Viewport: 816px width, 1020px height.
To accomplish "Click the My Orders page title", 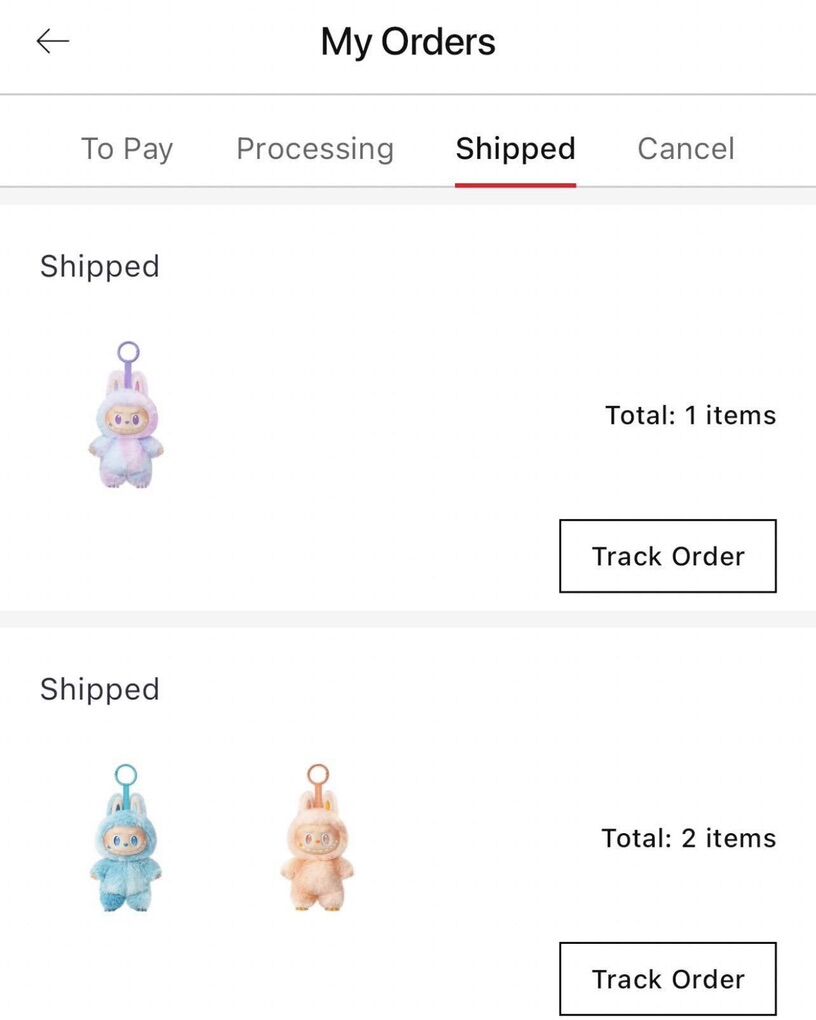I will click(x=408, y=42).
